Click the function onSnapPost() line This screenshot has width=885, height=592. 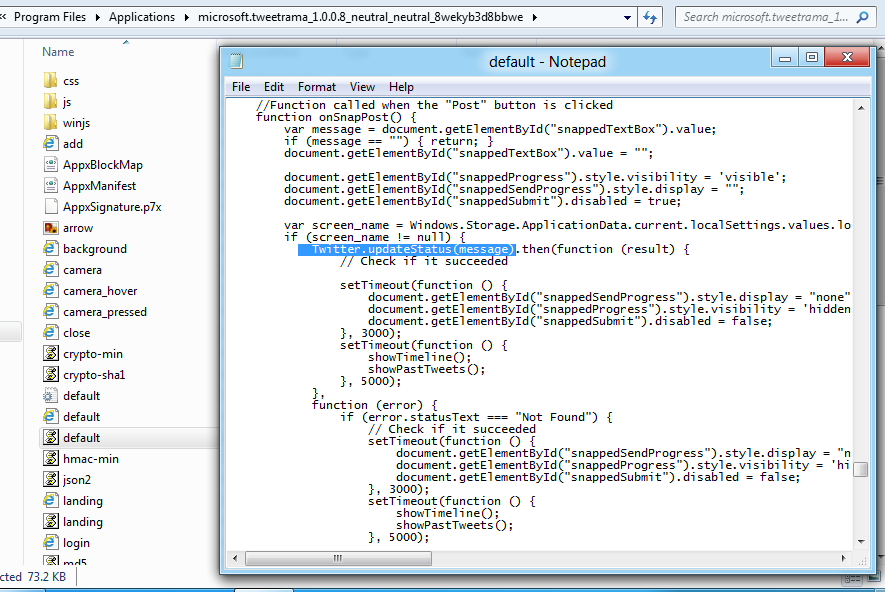336,117
